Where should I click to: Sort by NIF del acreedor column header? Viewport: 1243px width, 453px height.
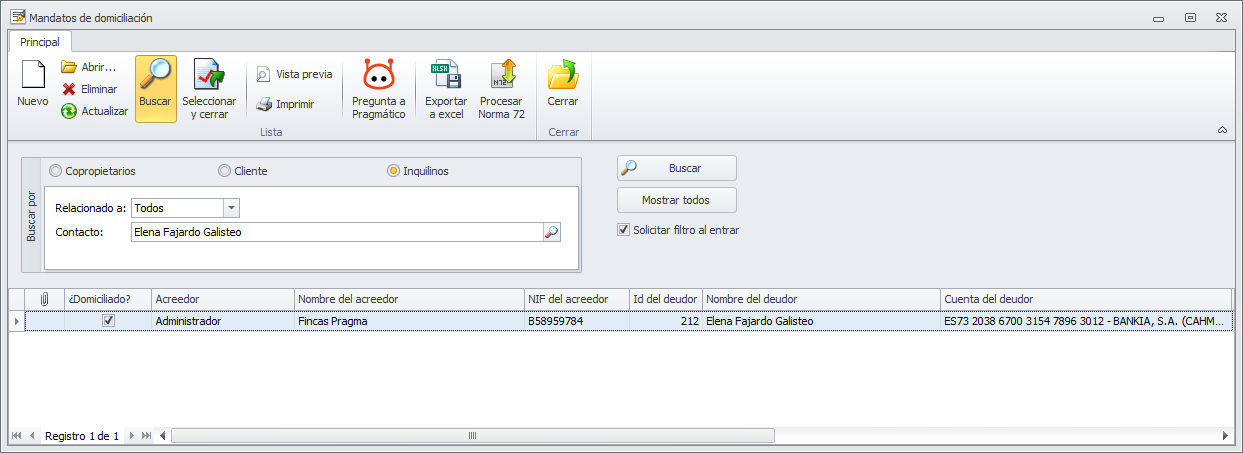click(576, 299)
